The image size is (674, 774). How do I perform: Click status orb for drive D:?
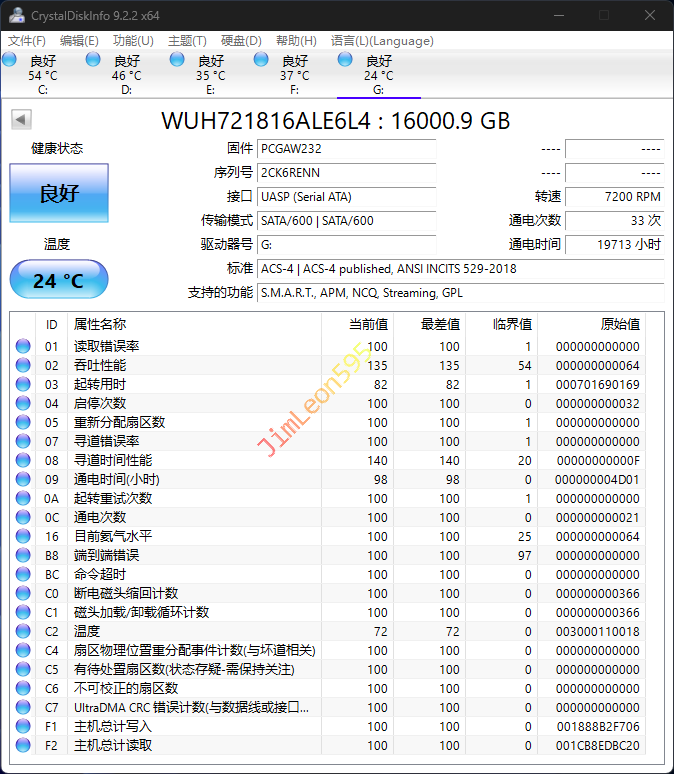click(94, 60)
